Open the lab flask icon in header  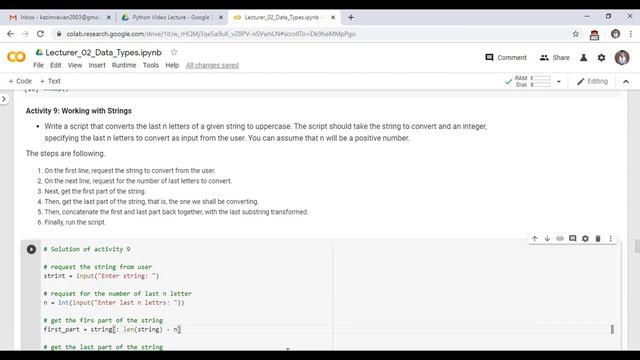point(584,58)
